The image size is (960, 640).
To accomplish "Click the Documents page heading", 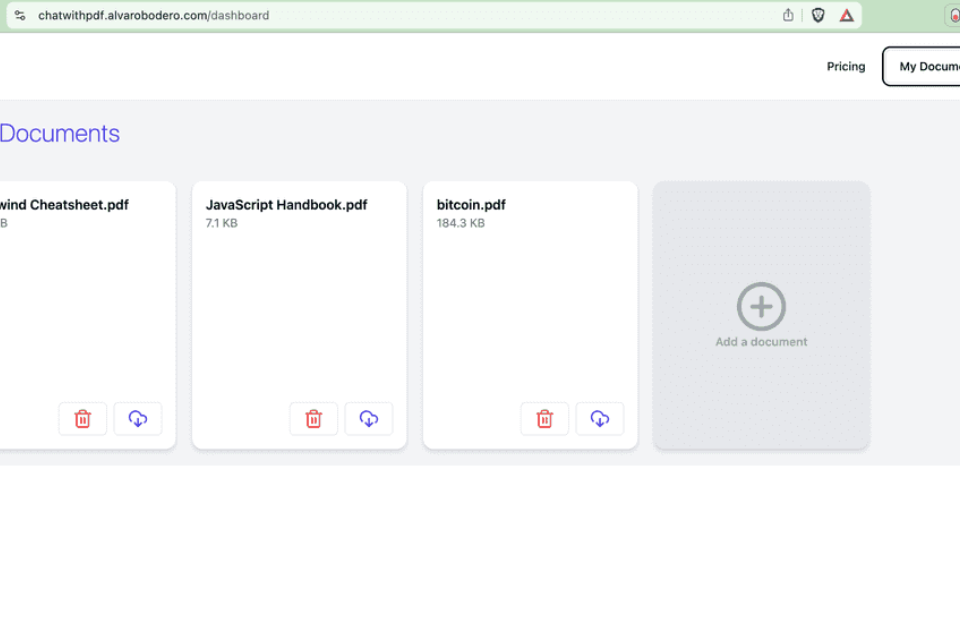I will point(60,134).
